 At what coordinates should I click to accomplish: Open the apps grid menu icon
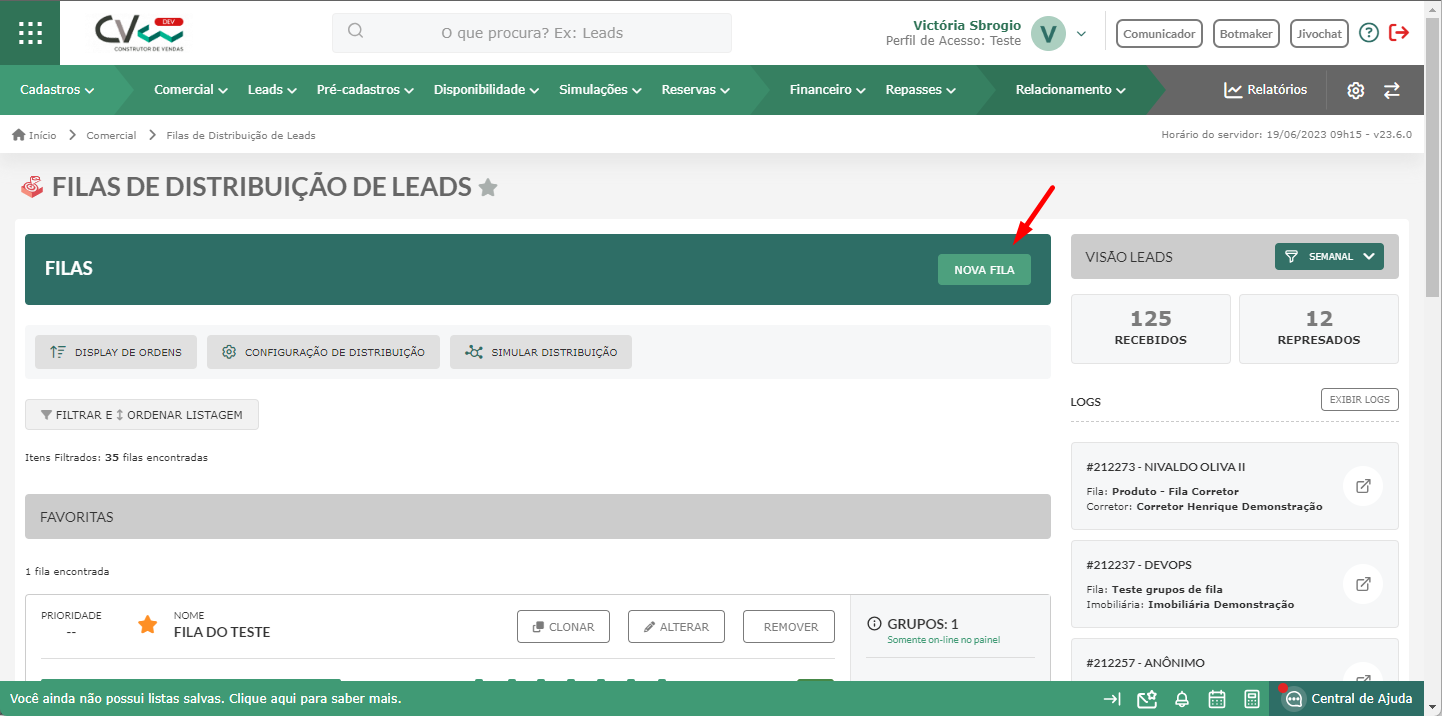(x=30, y=32)
